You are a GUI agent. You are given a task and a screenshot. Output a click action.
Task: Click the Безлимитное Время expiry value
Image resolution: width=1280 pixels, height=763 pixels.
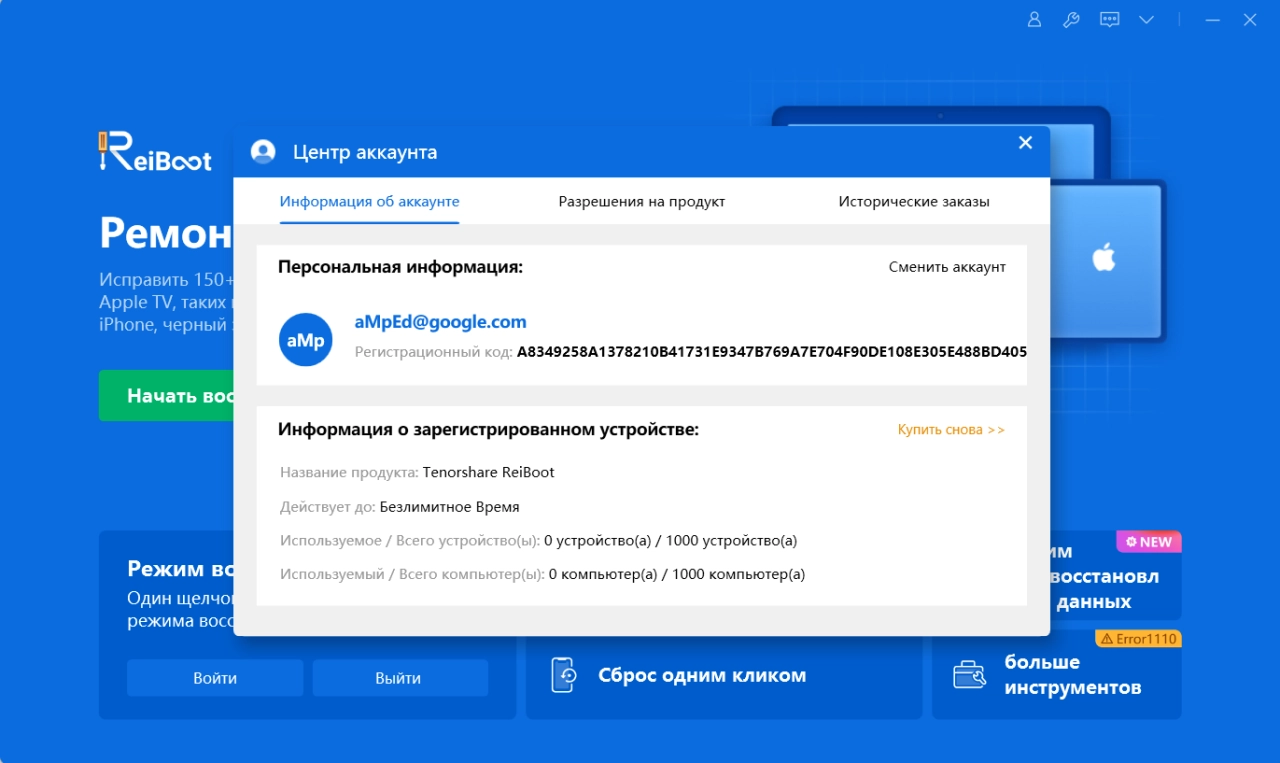(450, 507)
